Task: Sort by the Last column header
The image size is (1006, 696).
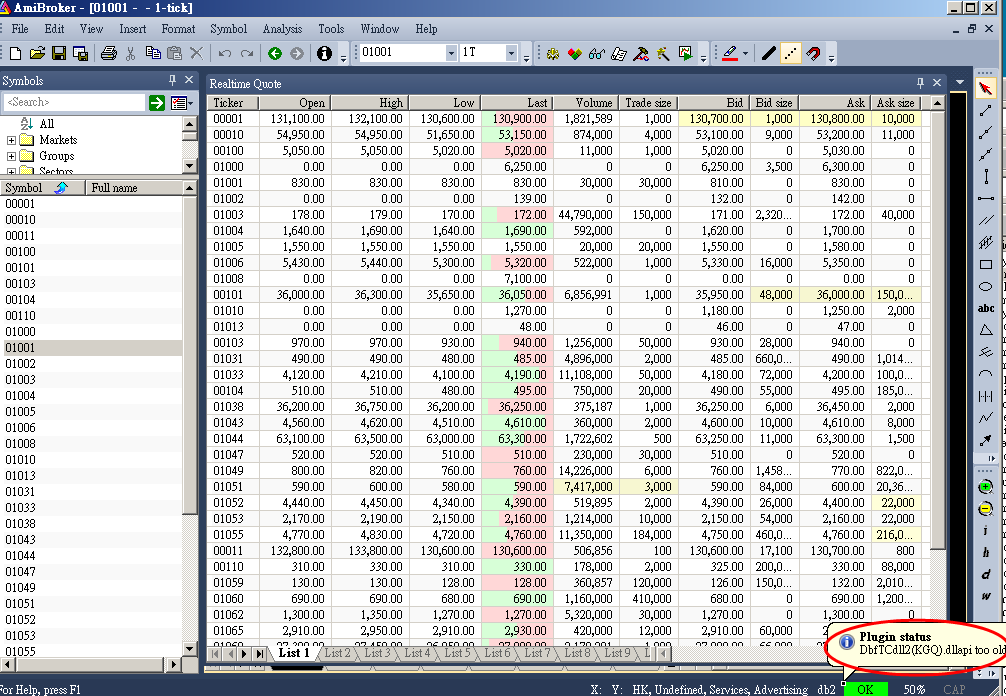Action: click(x=517, y=103)
